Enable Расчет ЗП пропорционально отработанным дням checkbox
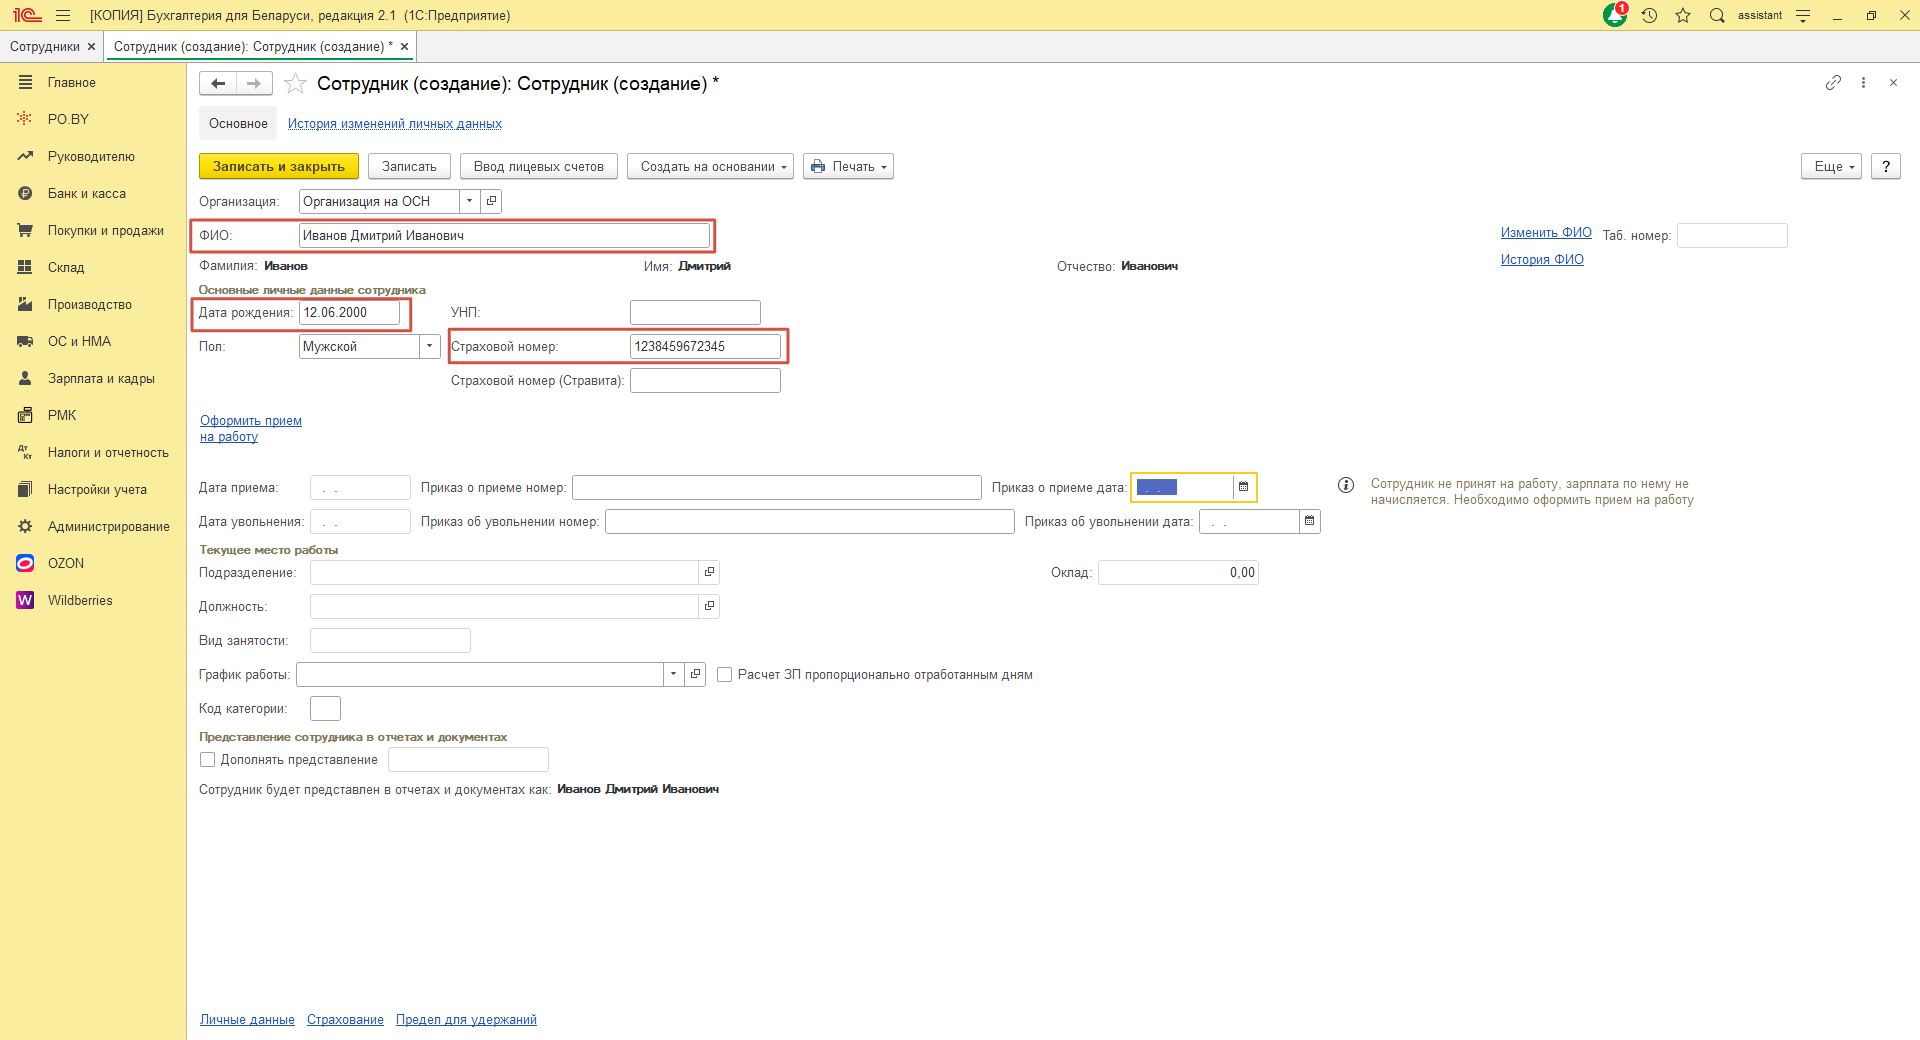Screen dimensions: 1920x1040 click(725, 675)
